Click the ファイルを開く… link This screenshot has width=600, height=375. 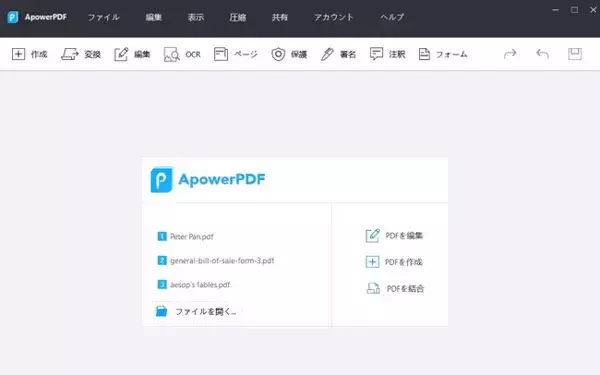click(x=205, y=311)
